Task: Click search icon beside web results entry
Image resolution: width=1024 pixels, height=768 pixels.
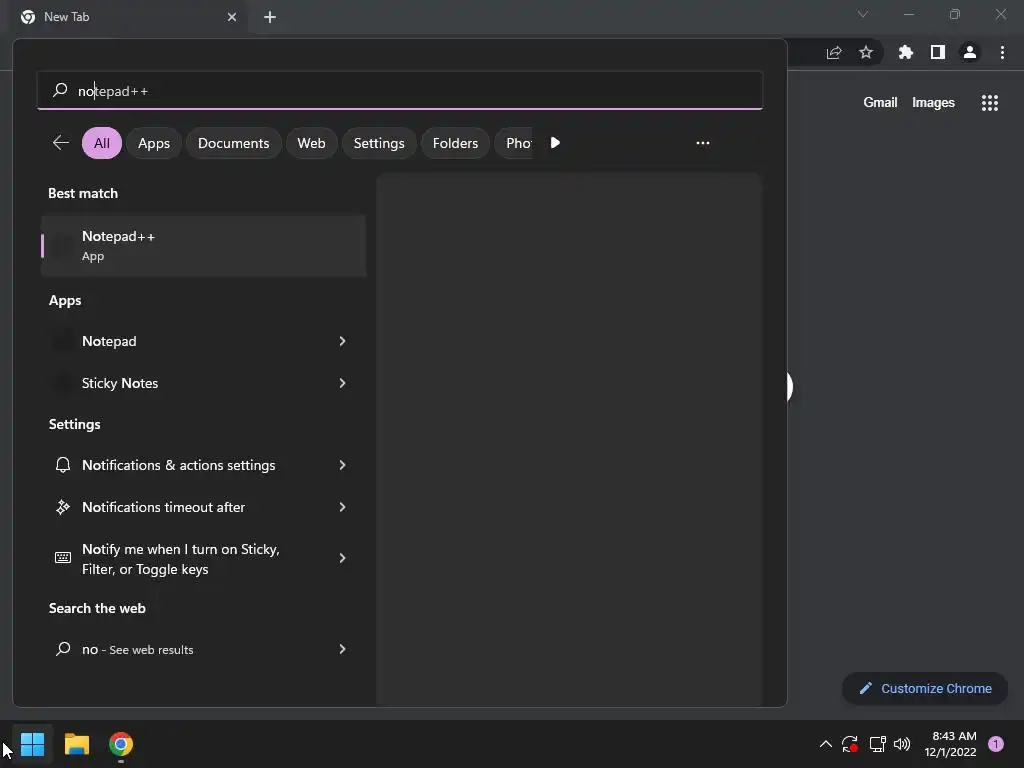Action: click(63, 648)
